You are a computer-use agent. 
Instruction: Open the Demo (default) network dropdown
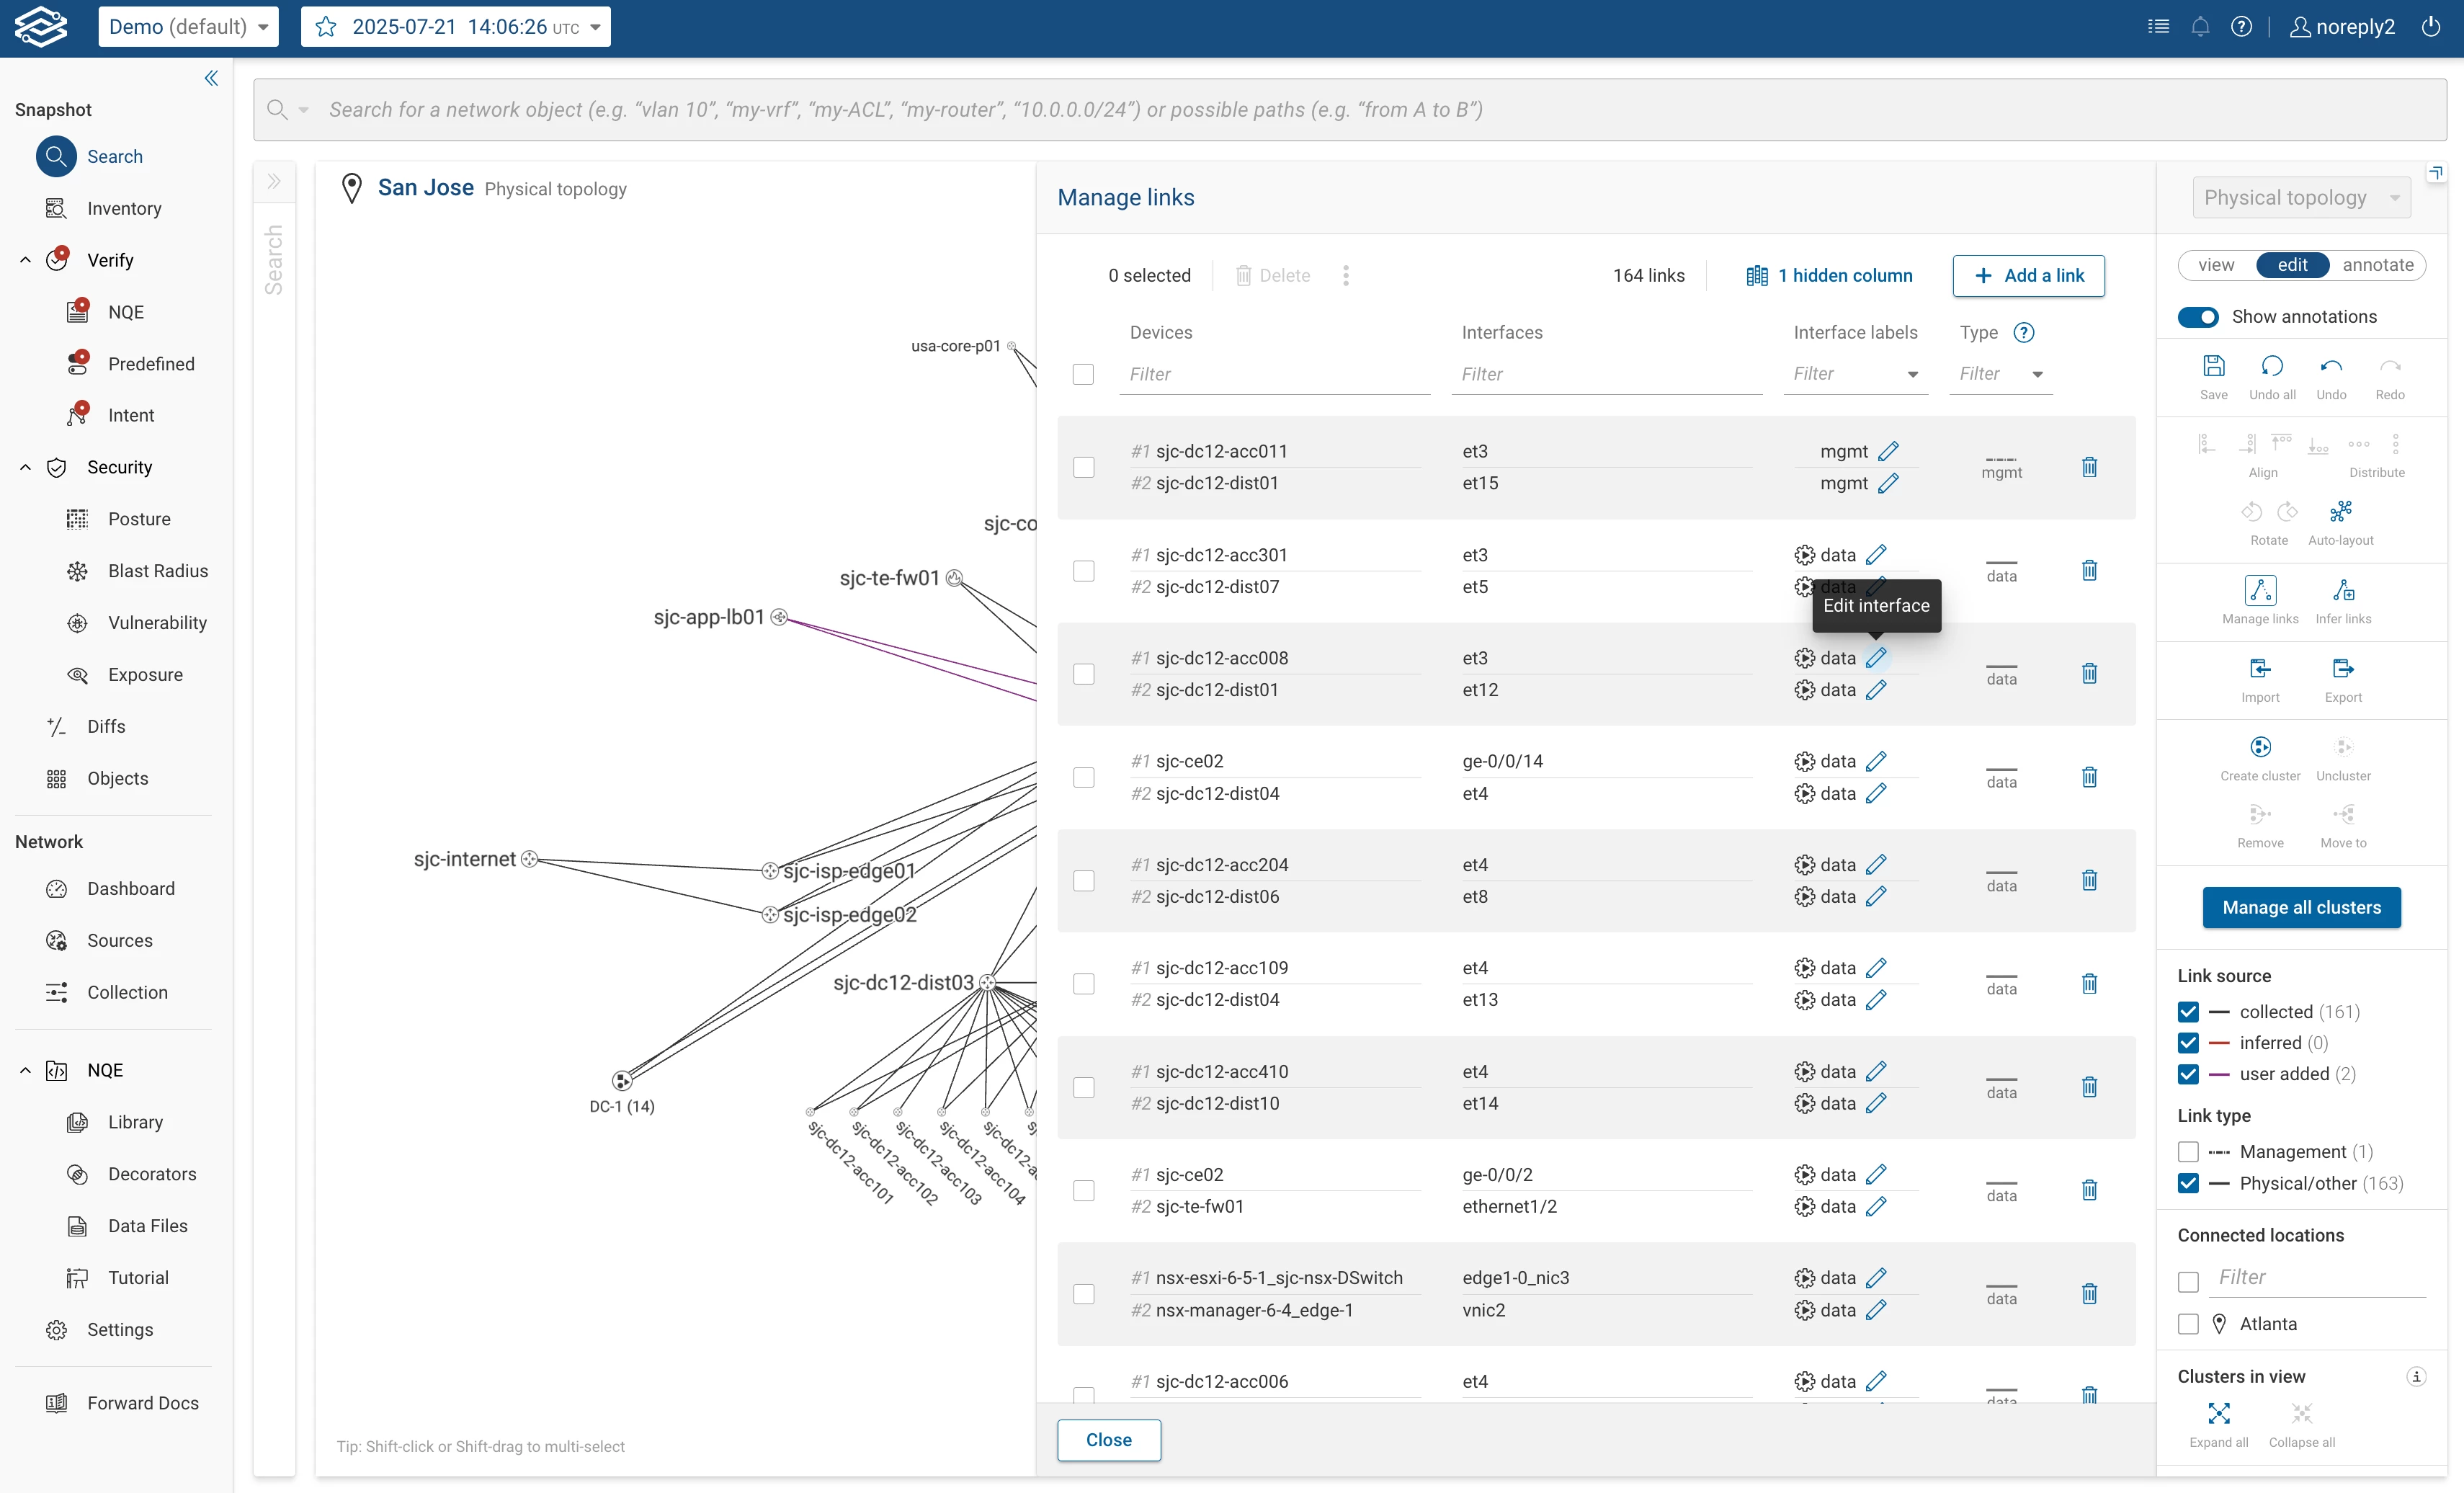(188, 27)
